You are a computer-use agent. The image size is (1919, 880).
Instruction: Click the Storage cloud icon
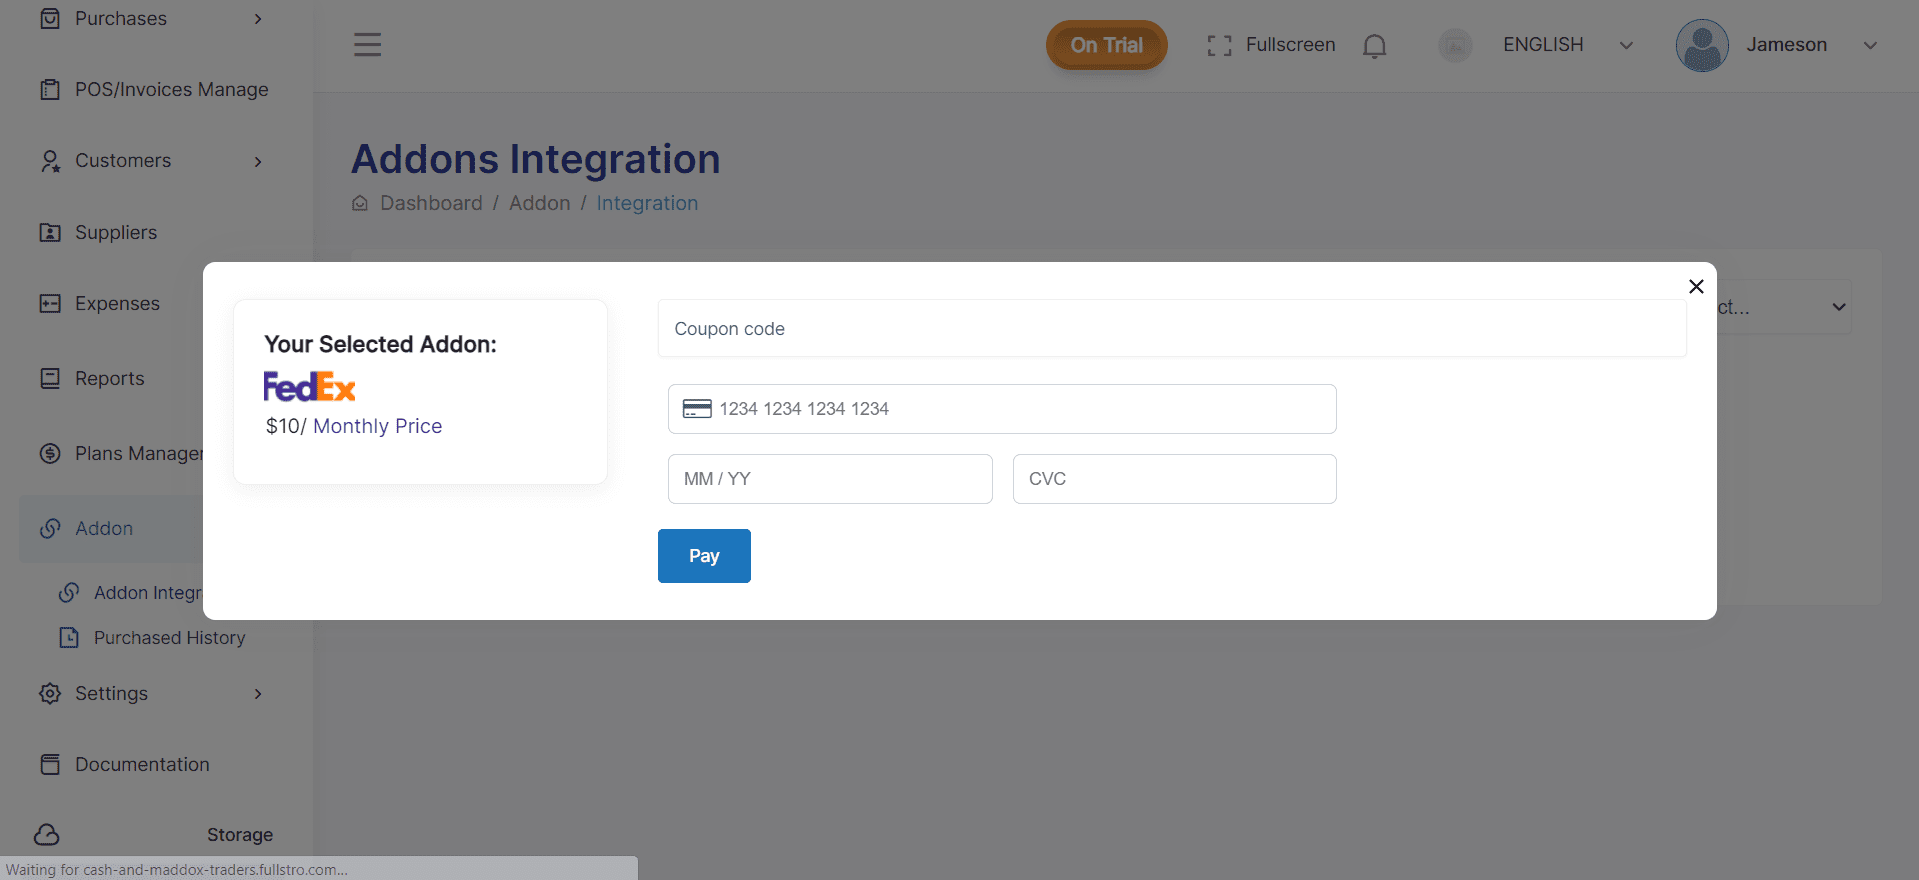[x=47, y=835]
